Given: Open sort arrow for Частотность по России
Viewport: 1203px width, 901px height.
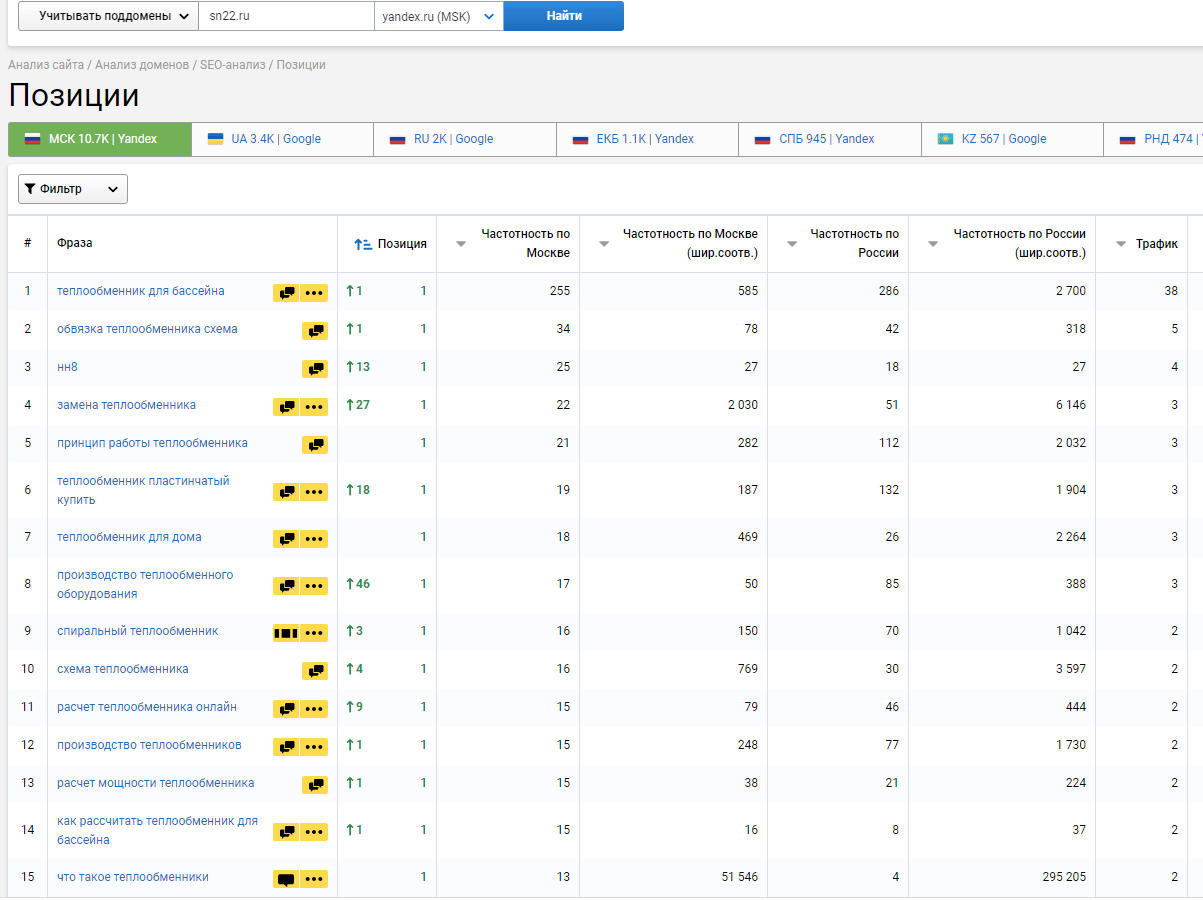Looking at the screenshot, I should 792,244.
